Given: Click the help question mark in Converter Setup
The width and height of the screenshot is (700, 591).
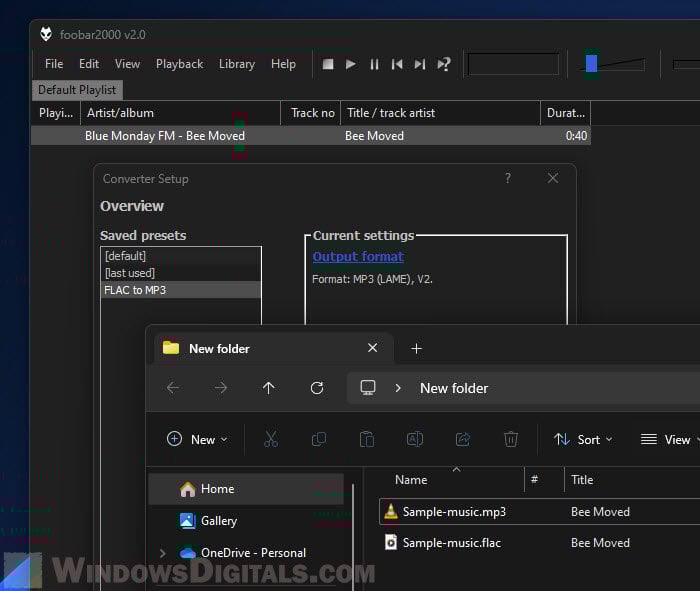Looking at the screenshot, I should point(508,178).
